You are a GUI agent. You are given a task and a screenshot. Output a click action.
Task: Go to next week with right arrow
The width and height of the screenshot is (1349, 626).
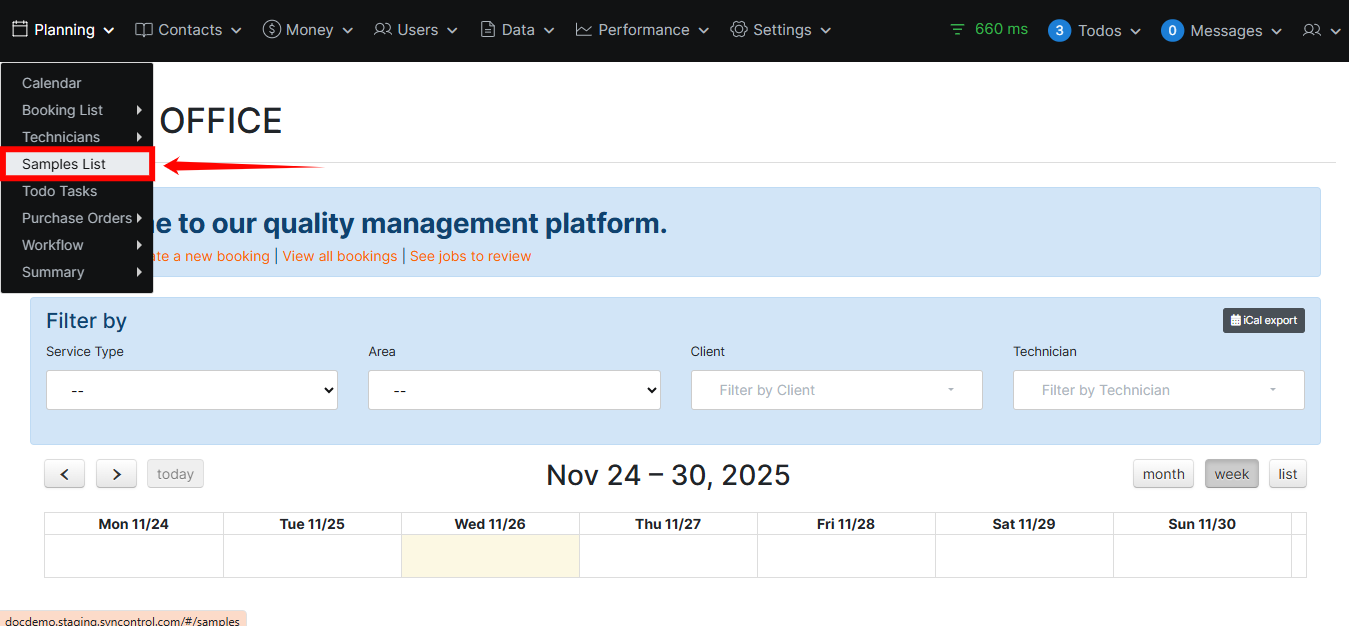[x=117, y=474]
